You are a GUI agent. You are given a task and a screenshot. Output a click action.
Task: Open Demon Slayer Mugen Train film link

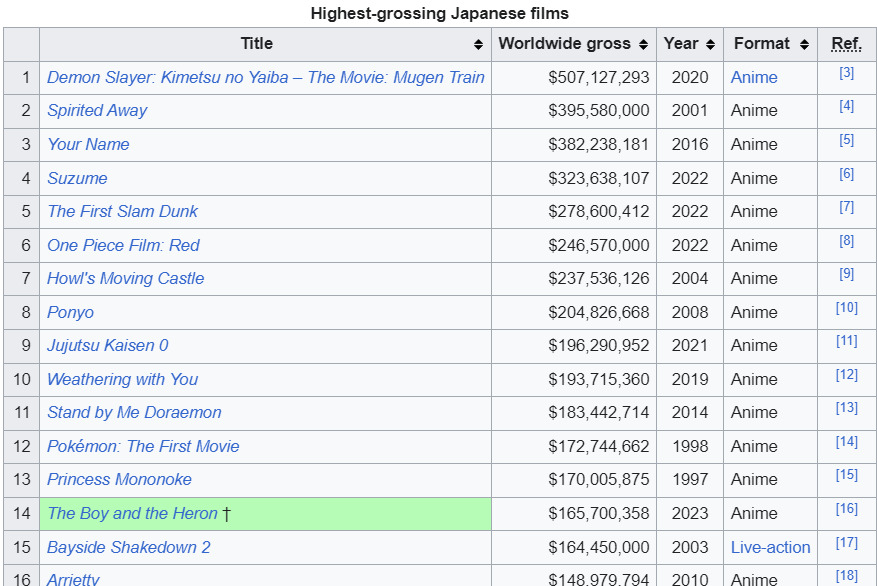(266, 77)
